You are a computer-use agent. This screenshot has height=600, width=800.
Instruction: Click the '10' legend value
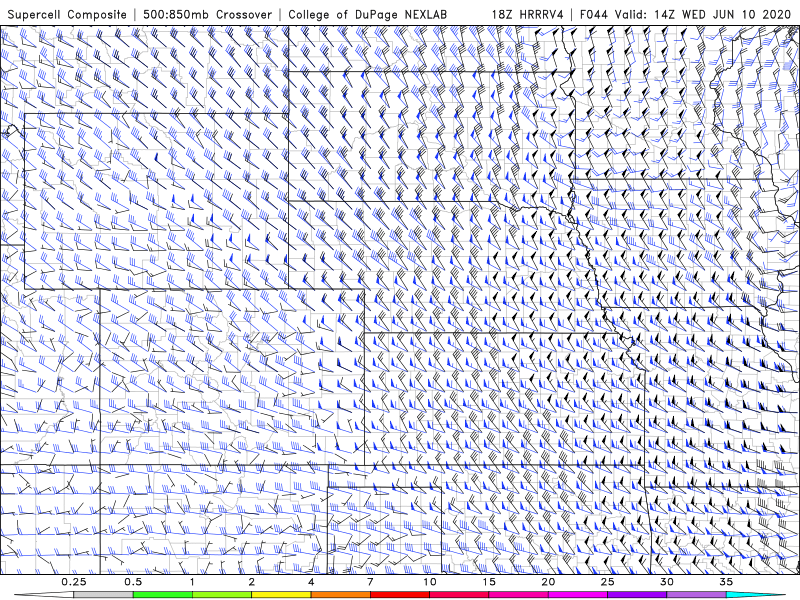click(x=430, y=582)
